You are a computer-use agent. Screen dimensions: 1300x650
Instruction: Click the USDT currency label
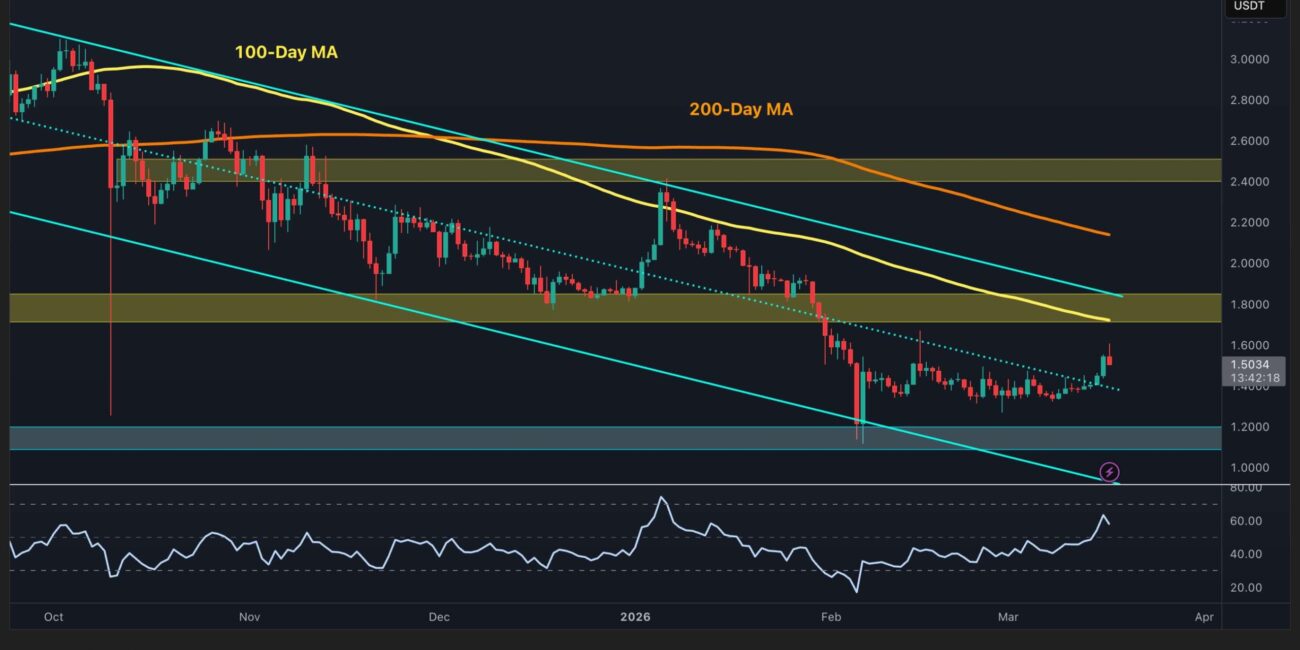pos(1248,6)
